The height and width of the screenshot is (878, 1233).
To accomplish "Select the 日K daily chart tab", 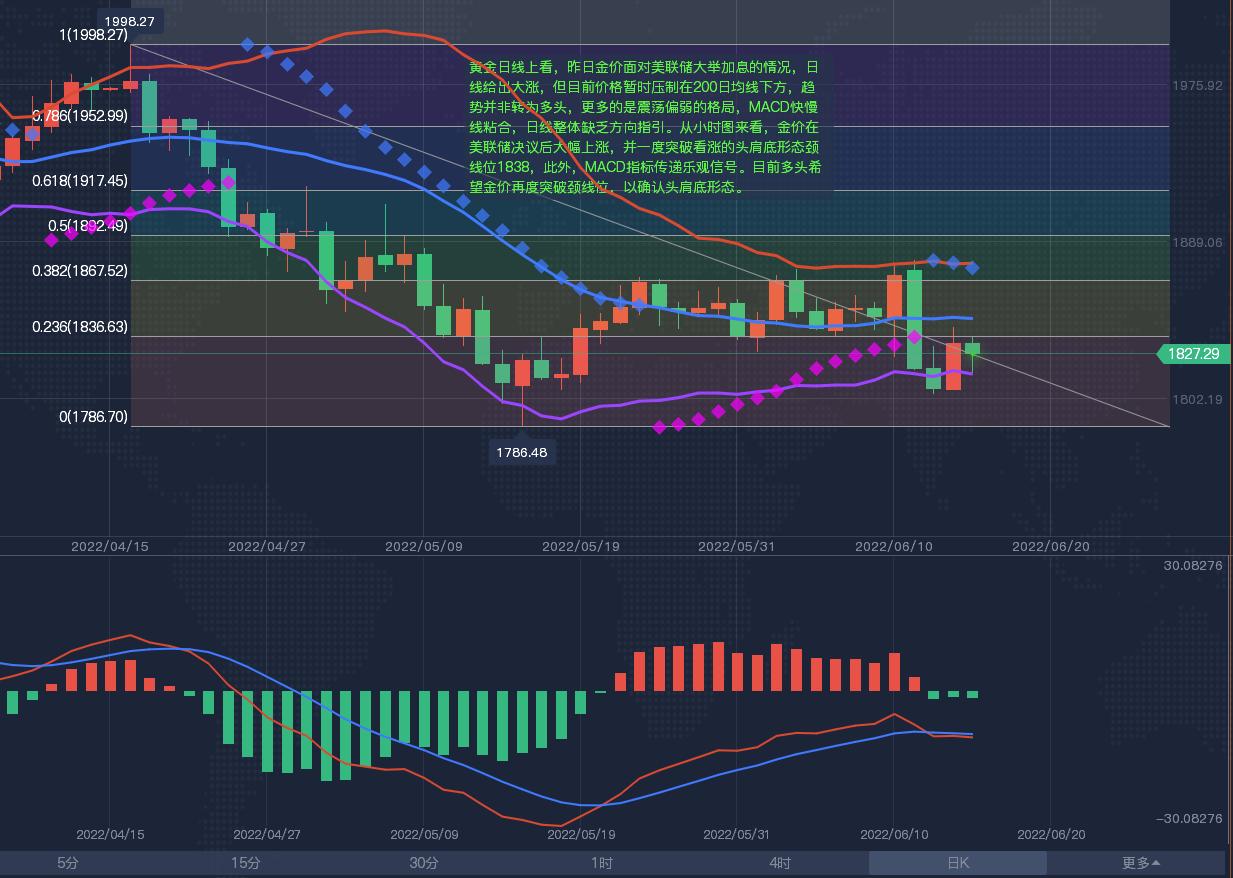I will point(958,863).
